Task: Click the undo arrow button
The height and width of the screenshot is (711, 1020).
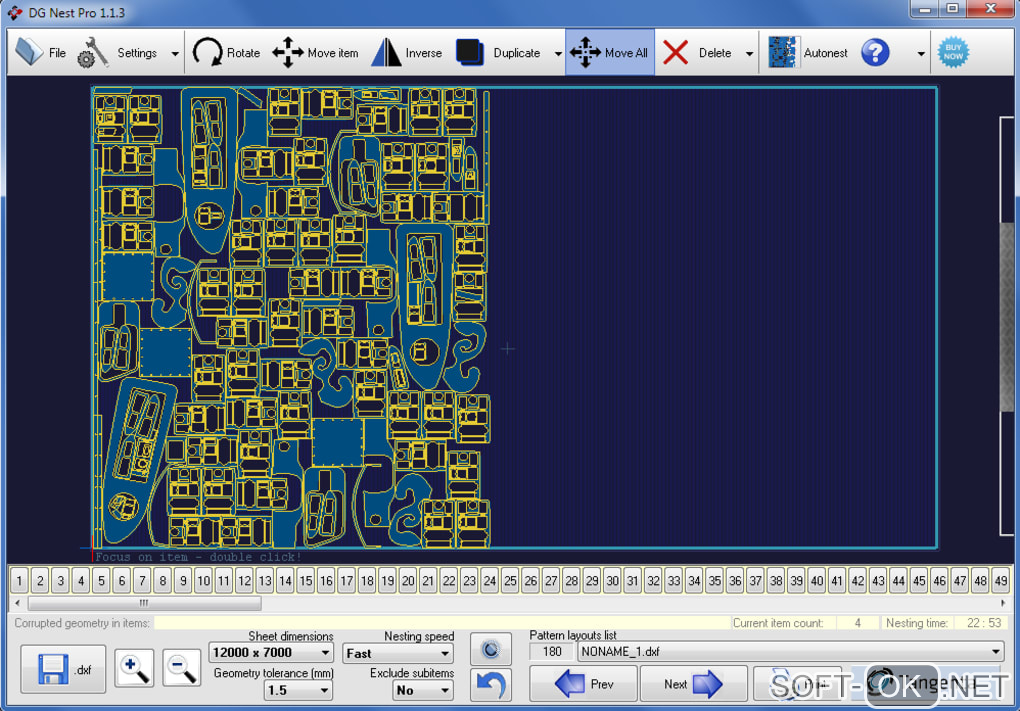Action: (490, 685)
